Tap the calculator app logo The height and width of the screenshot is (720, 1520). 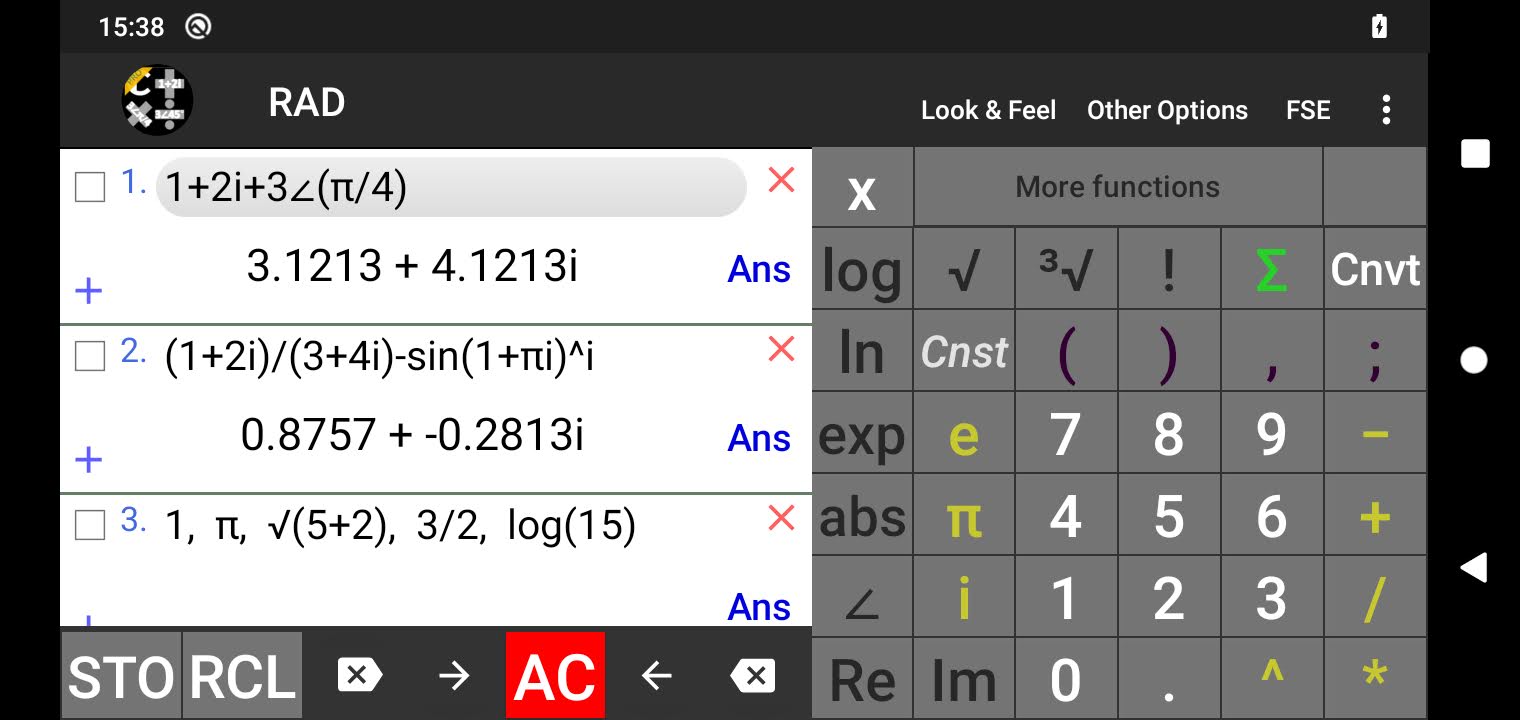tap(157, 101)
